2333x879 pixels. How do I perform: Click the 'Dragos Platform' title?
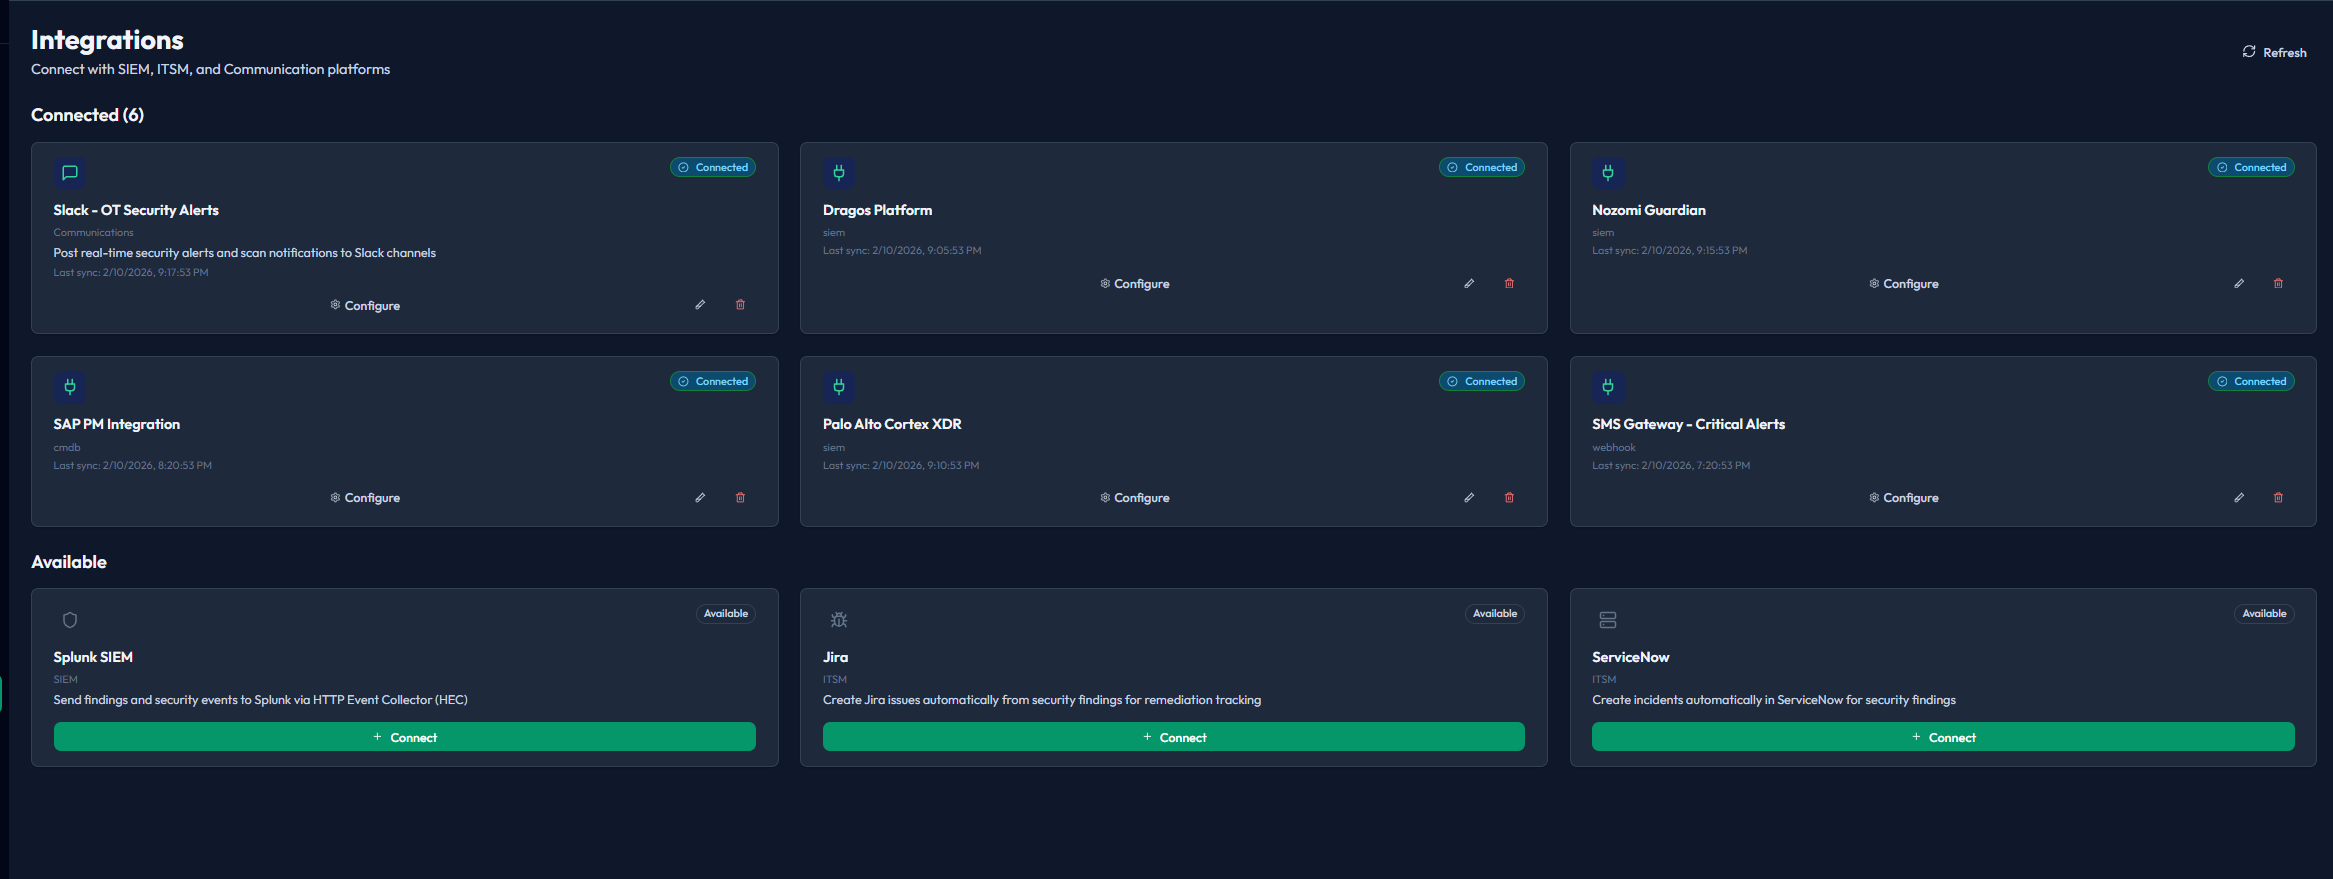(x=877, y=210)
